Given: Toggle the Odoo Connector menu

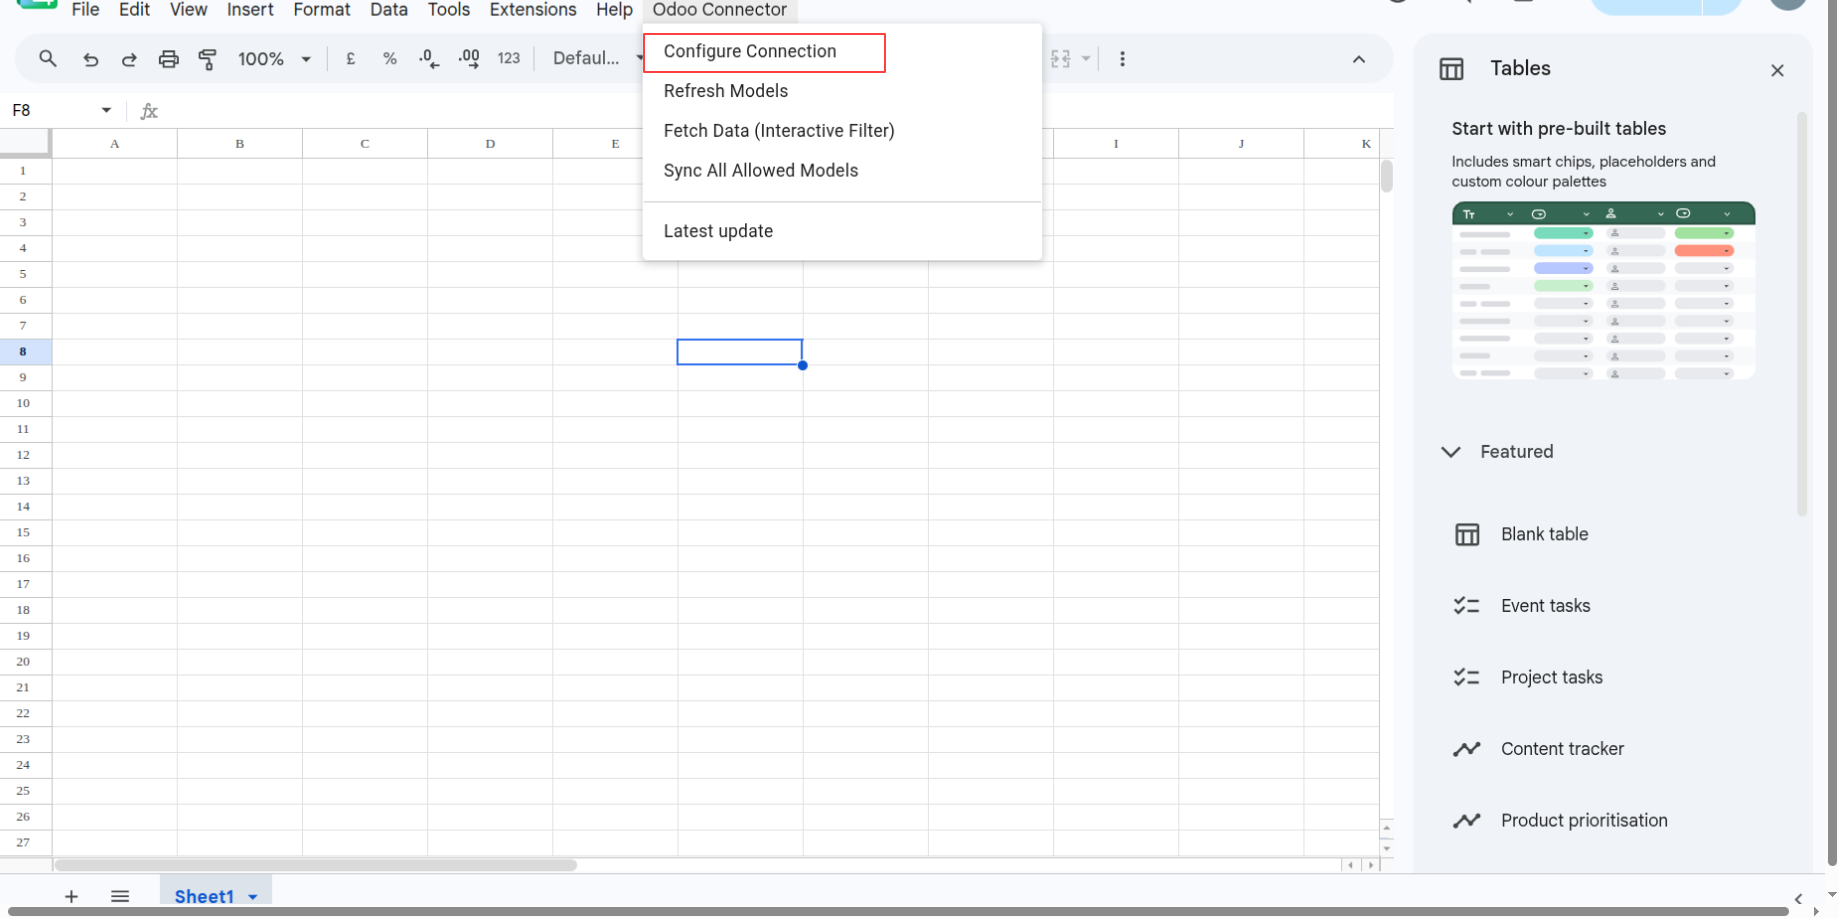Looking at the screenshot, I should [x=720, y=10].
